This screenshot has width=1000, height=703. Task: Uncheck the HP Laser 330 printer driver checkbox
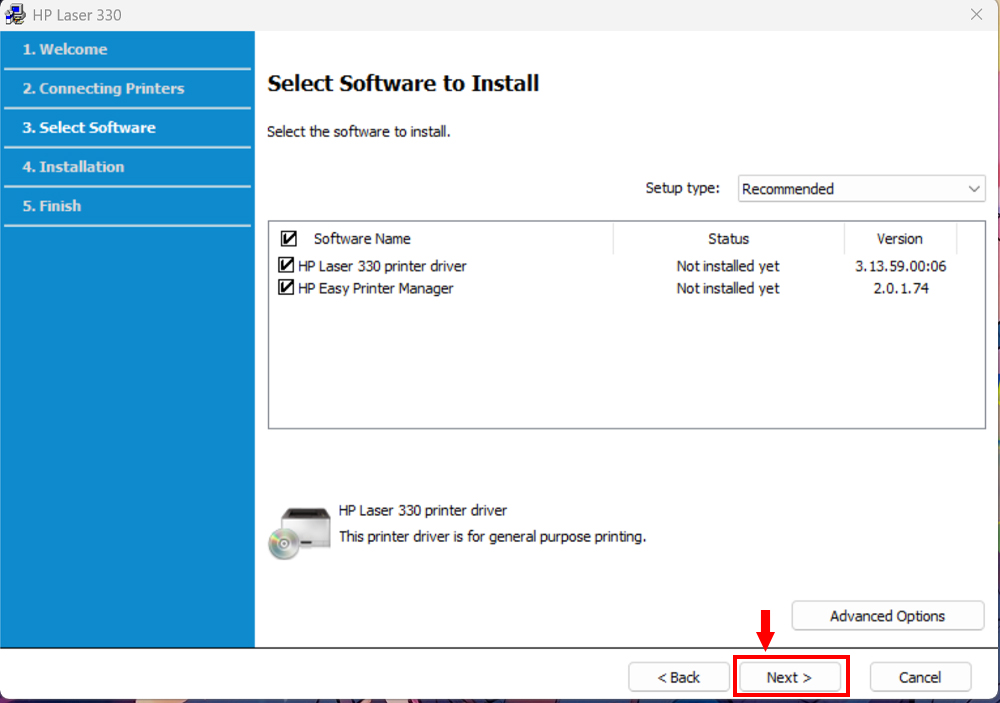click(x=286, y=265)
